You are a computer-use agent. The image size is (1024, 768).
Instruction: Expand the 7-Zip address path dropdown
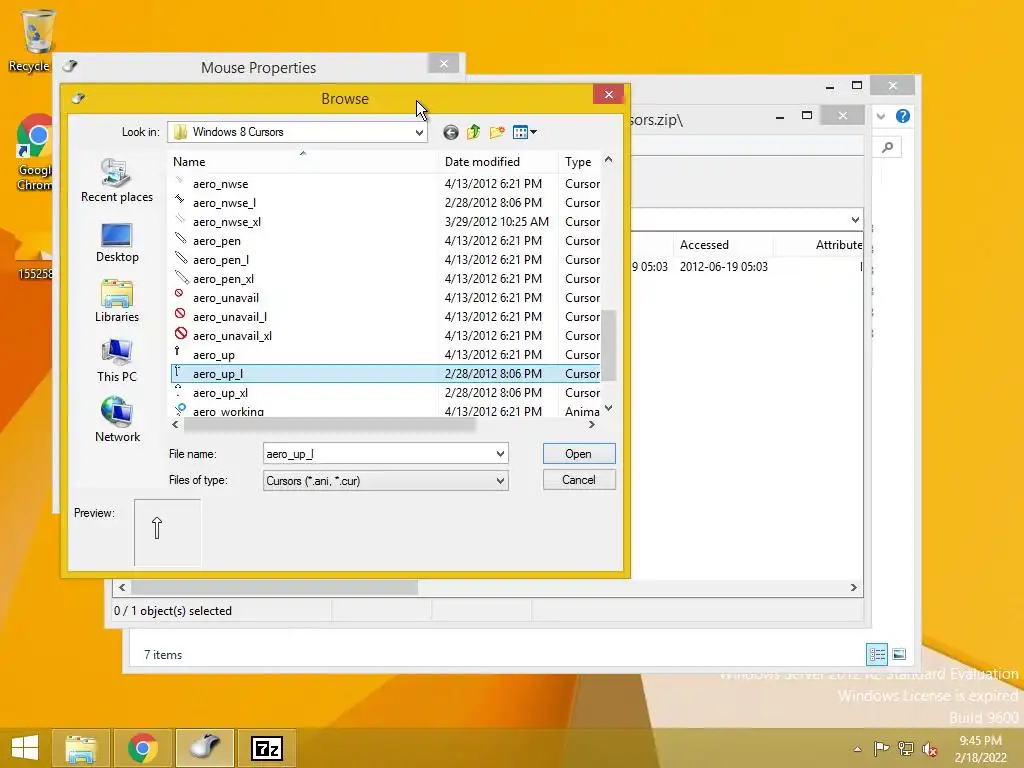tap(855, 220)
